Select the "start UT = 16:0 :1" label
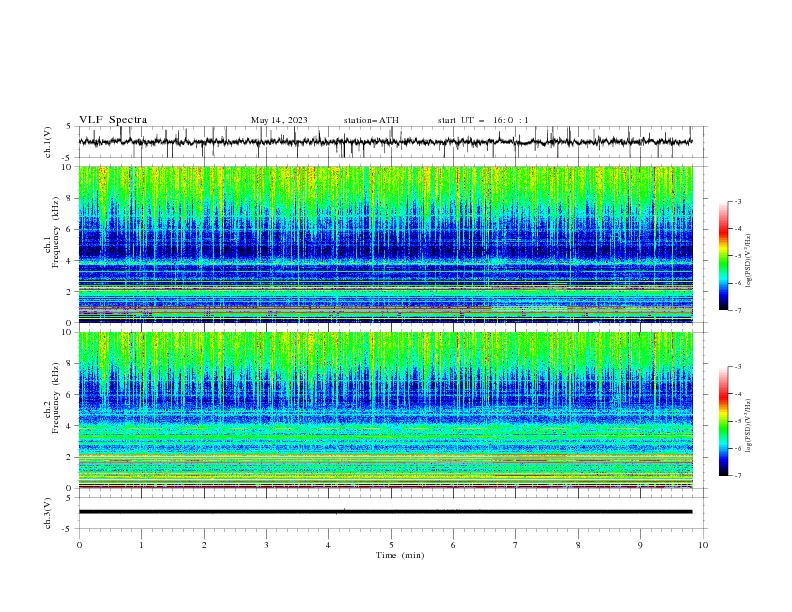This screenshot has height=612, width=792. (x=483, y=120)
